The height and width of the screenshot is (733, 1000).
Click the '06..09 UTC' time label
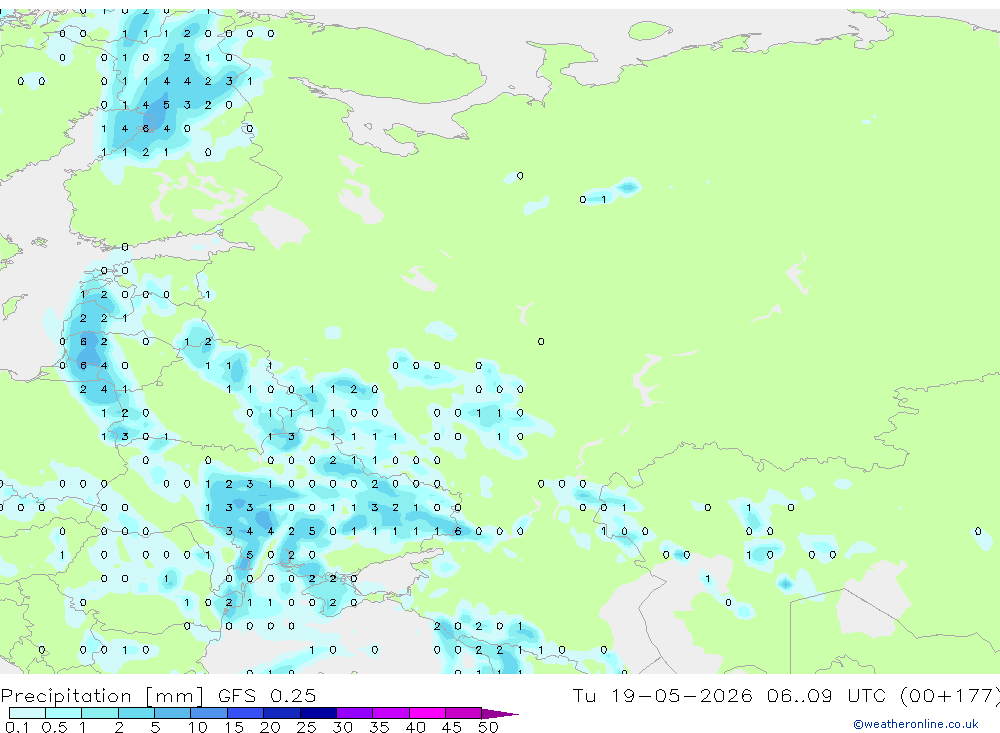[829, 695]
